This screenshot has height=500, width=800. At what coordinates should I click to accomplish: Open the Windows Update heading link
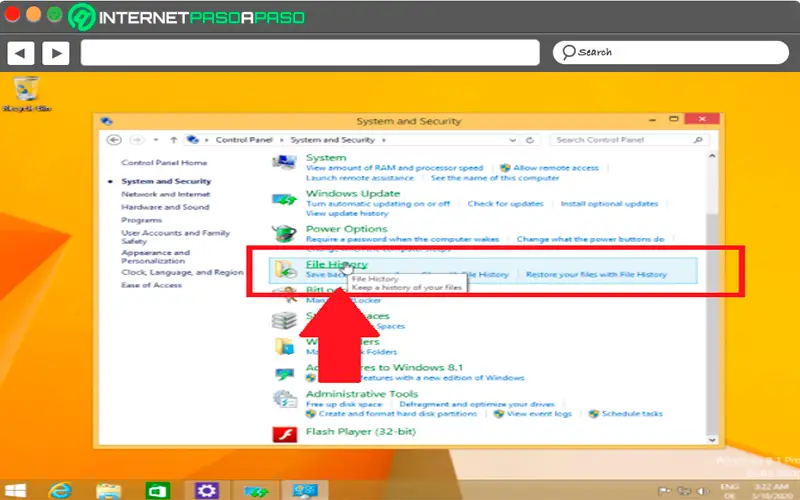tap(353, 193)
